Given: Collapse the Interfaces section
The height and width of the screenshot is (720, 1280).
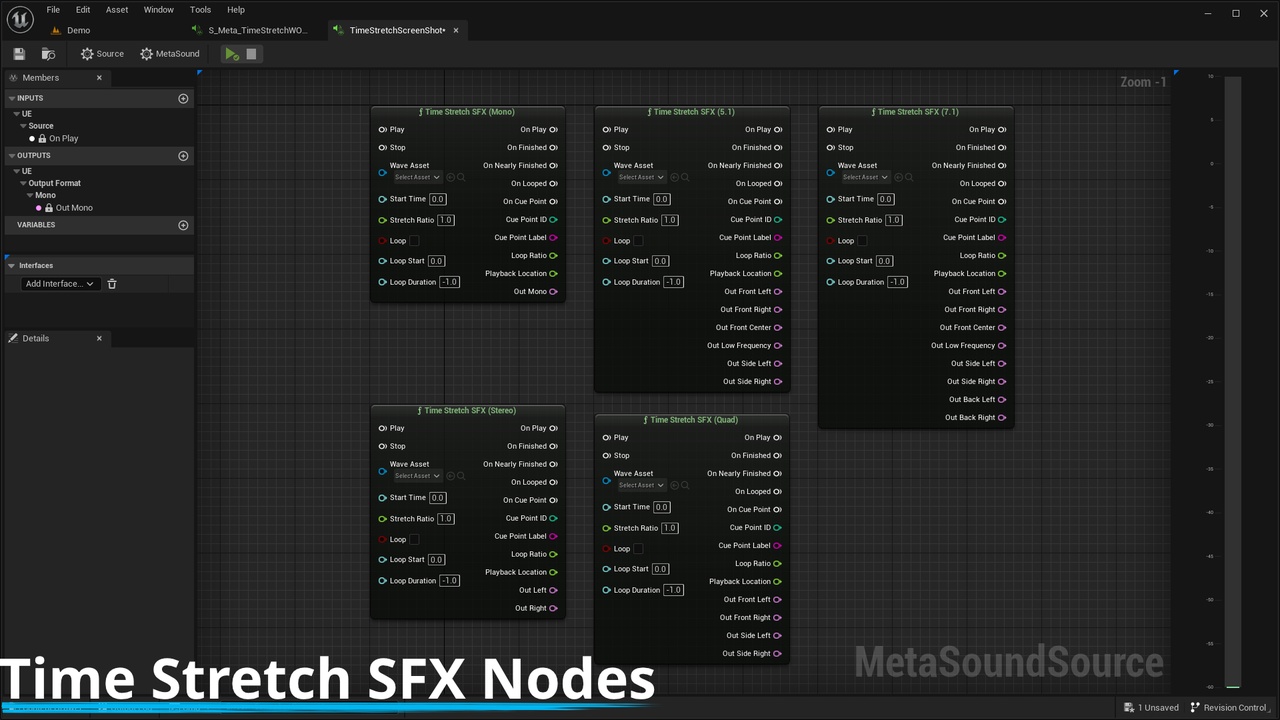Looking at the screenshot, I should click(11, 266).
